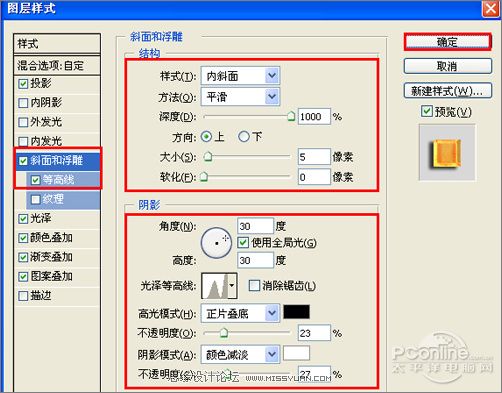Click the white shadow mode color swatch

[x=296, y=353]
